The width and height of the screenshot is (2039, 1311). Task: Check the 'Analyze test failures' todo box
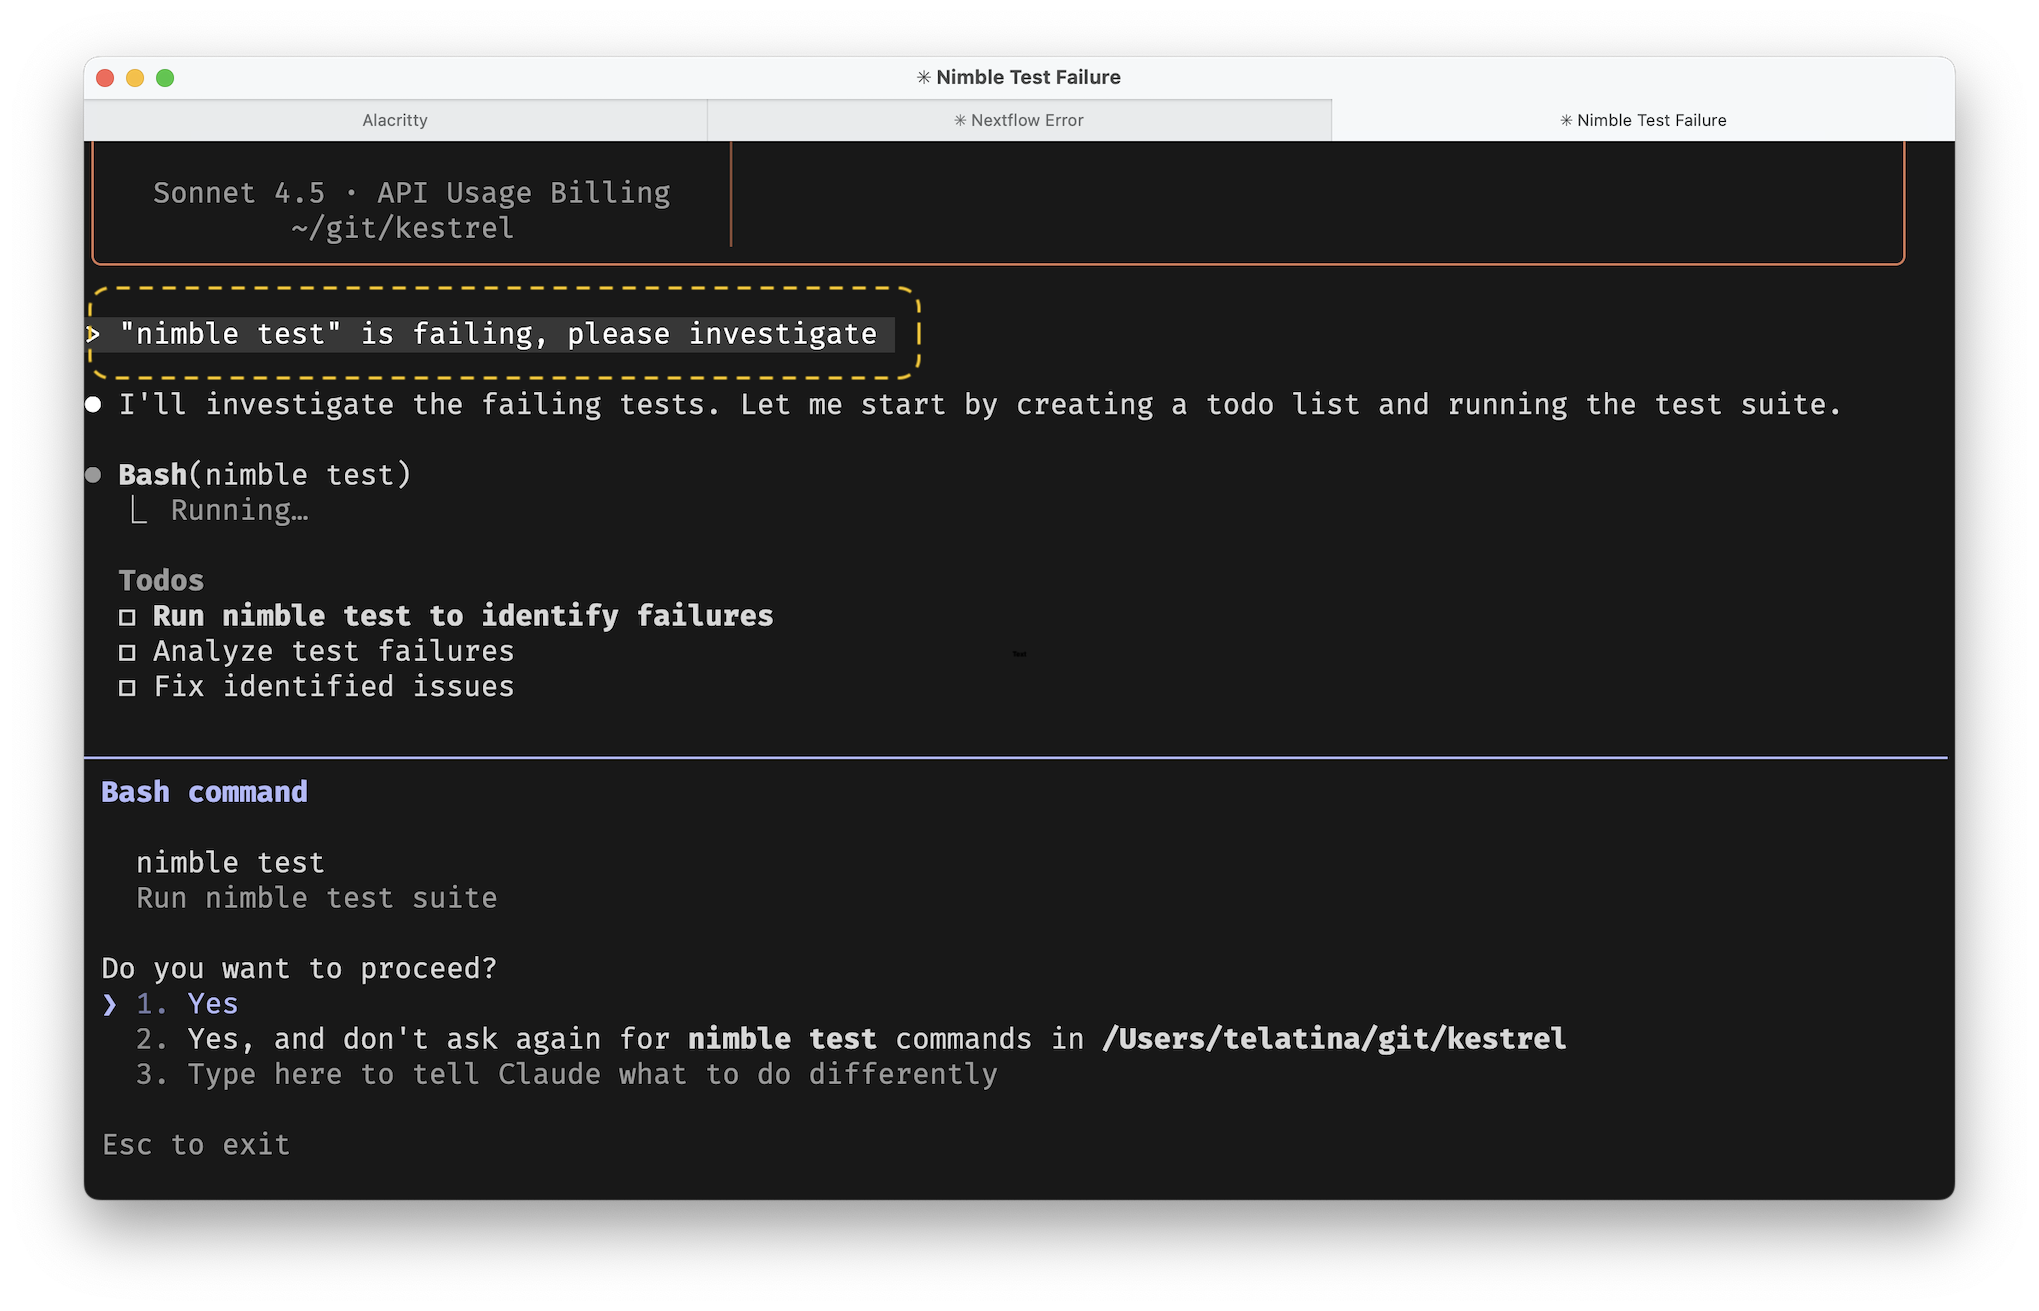coord(127,652)
